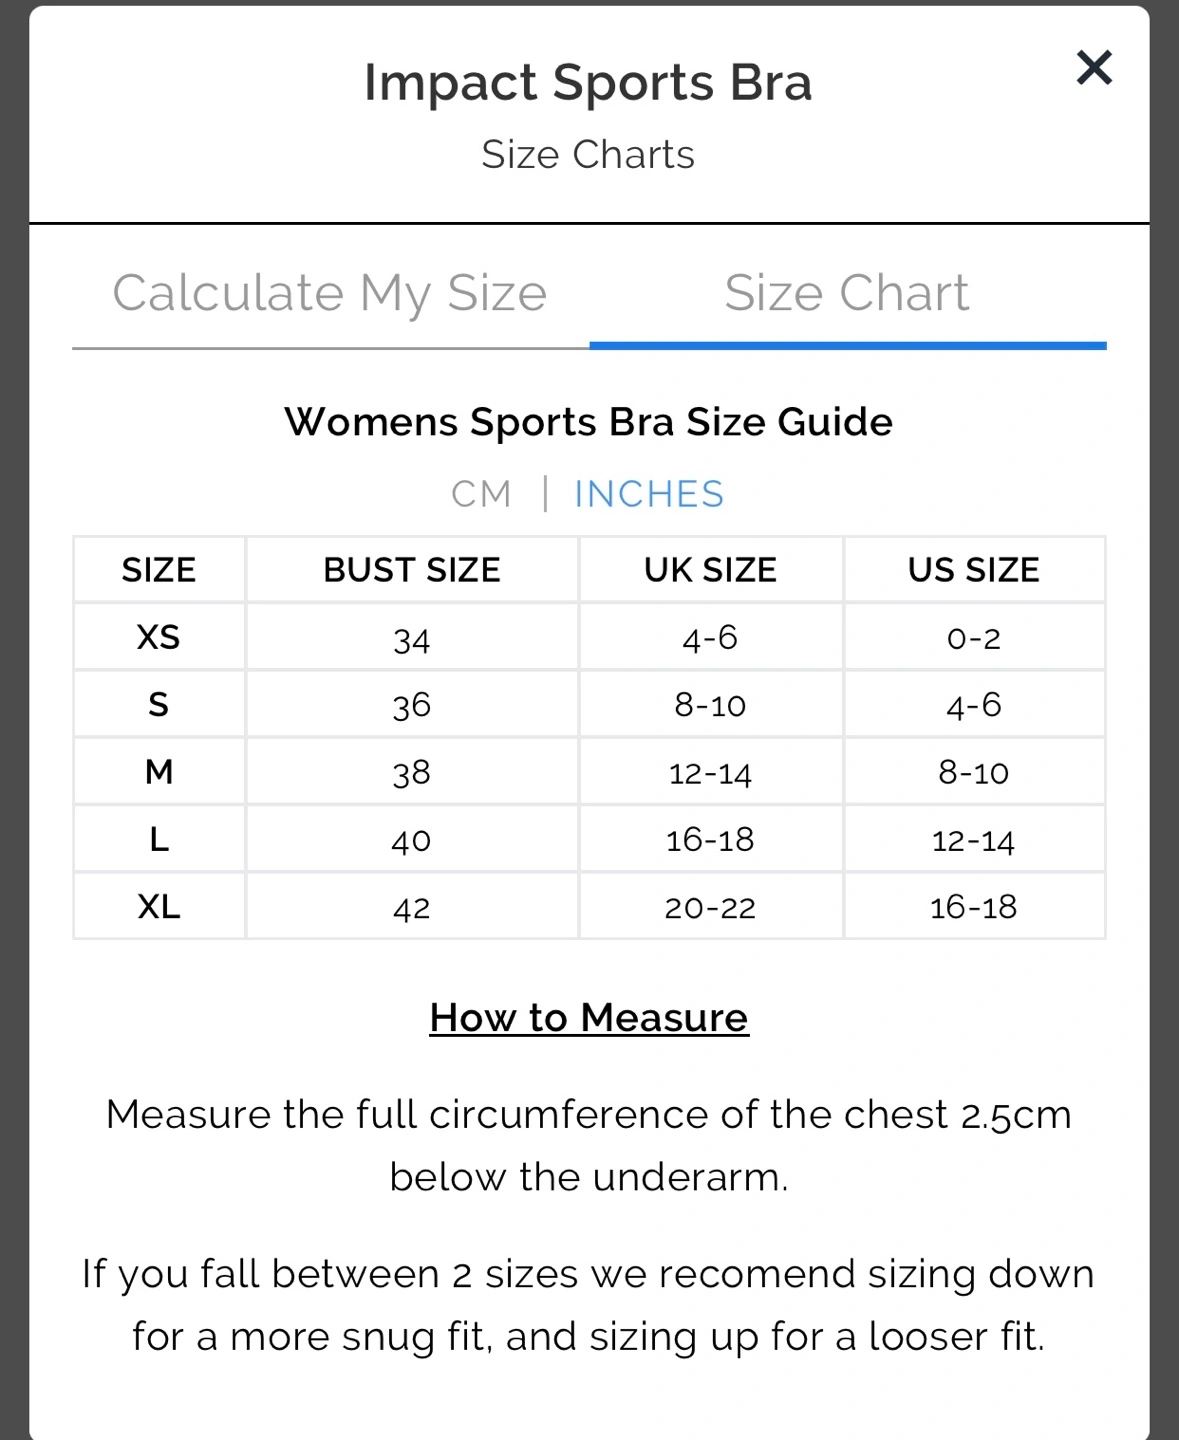This screenshot has height=1440, width=1179.
Task: Click the Impact Sports Bra heading
Action: [588, 82]
